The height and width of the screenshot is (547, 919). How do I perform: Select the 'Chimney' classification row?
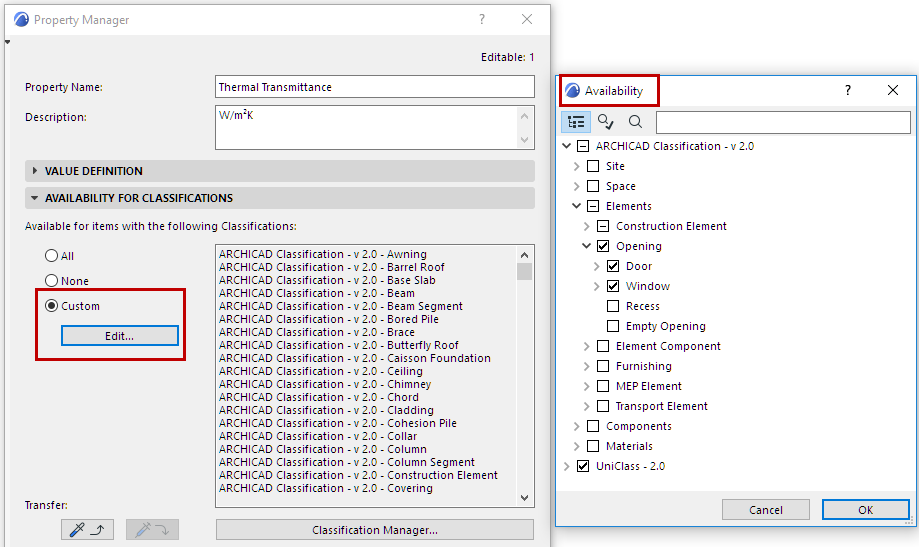325,384
